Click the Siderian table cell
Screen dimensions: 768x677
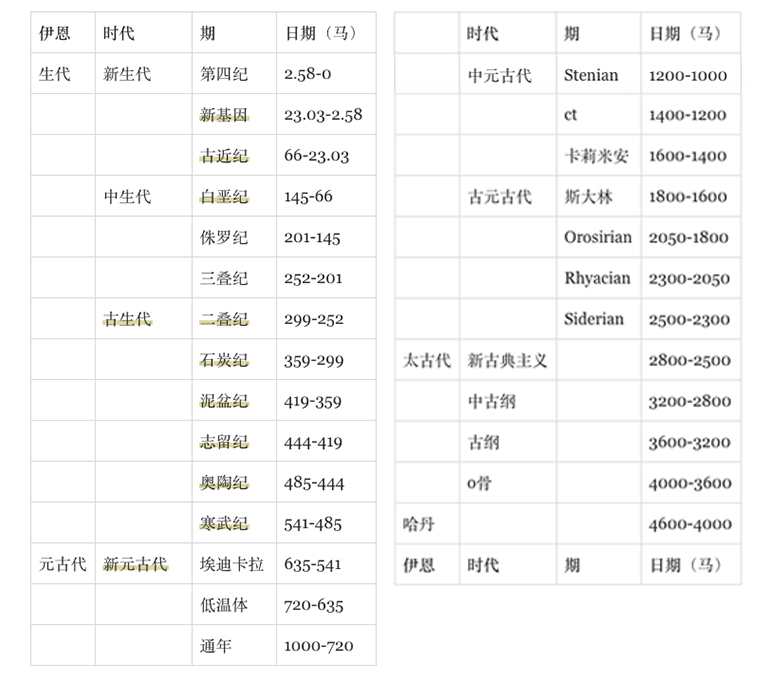(x=593, y=320)
